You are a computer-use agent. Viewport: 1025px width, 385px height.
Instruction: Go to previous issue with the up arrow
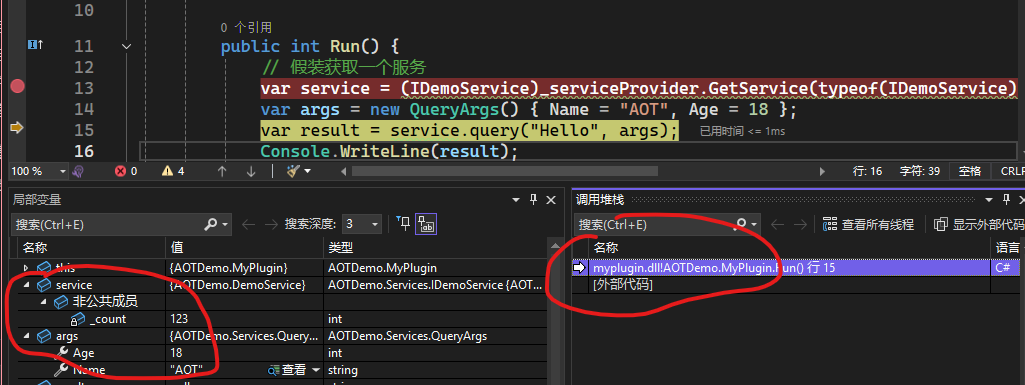(222, 171)
